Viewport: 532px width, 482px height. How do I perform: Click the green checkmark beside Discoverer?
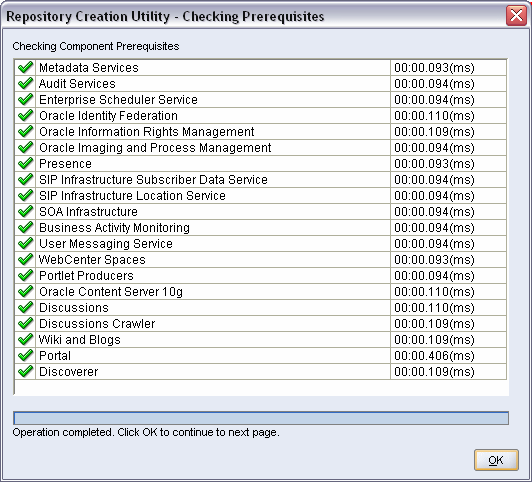pyautogui.click(x=25, y=371)
